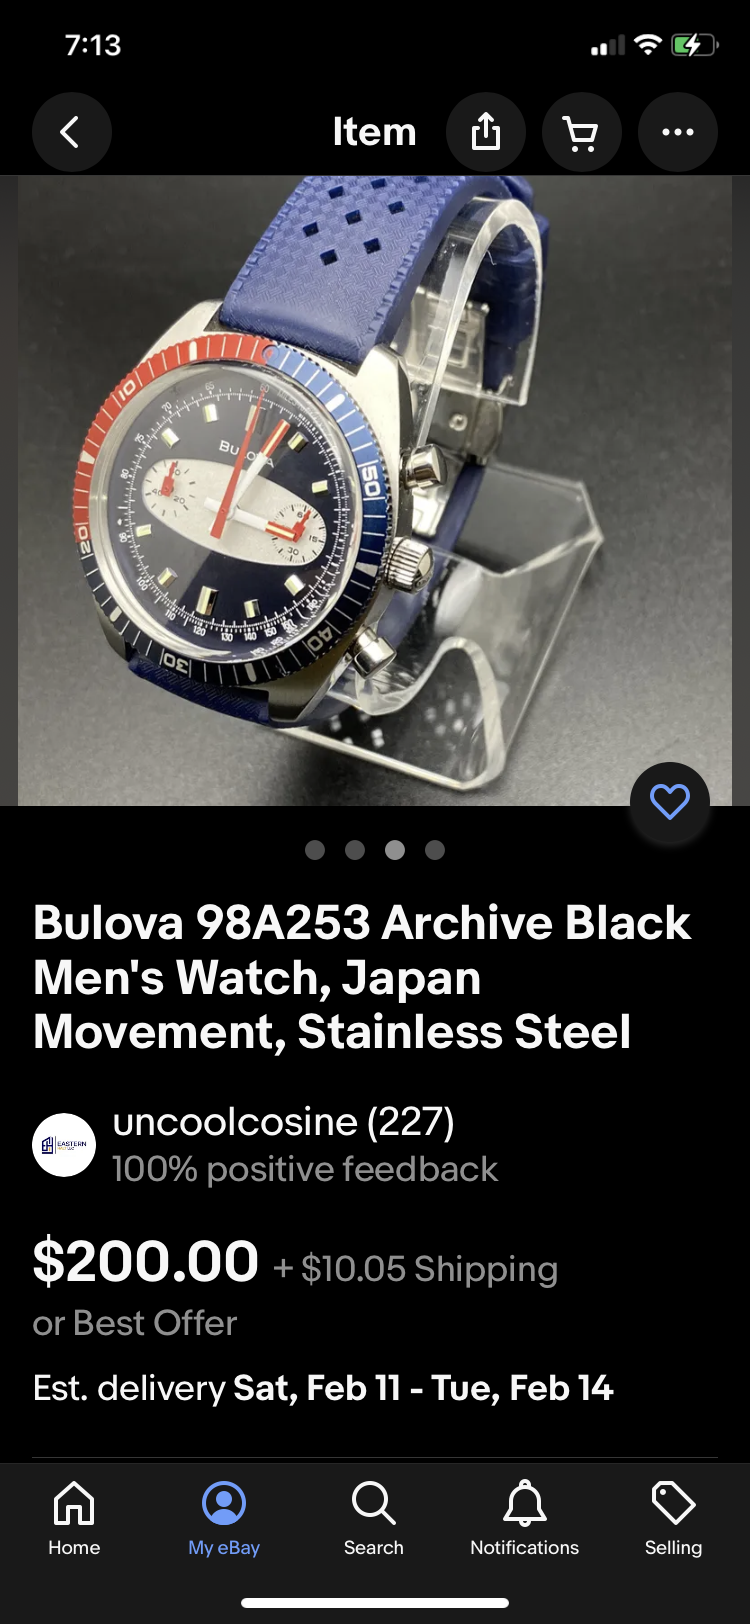Open the Selling tag tab
Screen dimensions: 750x1624
coord(673,1518)
